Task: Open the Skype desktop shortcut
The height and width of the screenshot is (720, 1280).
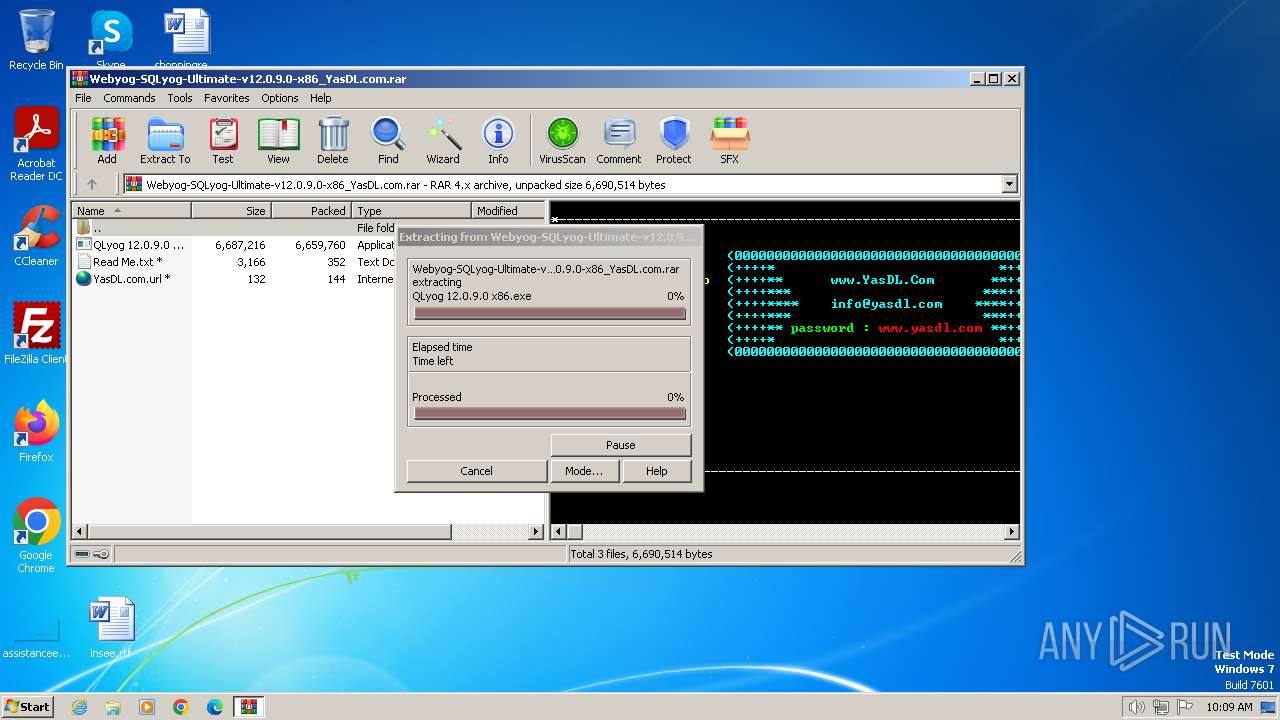Action: coord(110,40)
